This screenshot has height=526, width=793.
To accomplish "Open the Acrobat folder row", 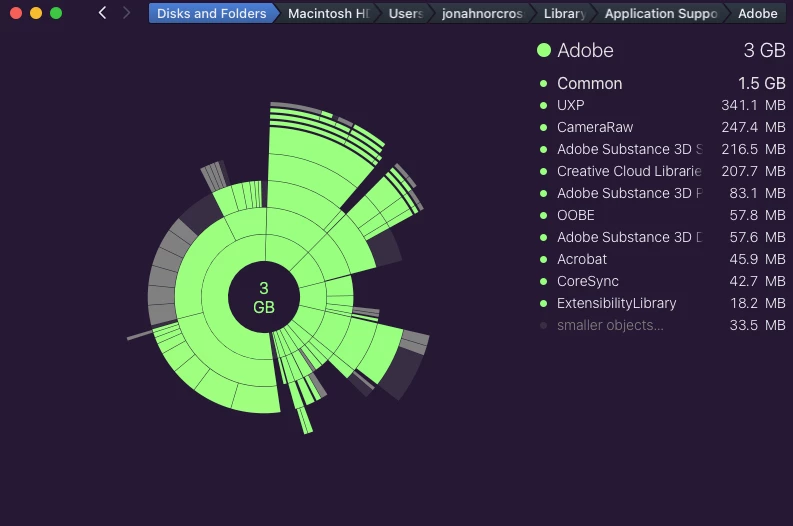I will point(661,259).
